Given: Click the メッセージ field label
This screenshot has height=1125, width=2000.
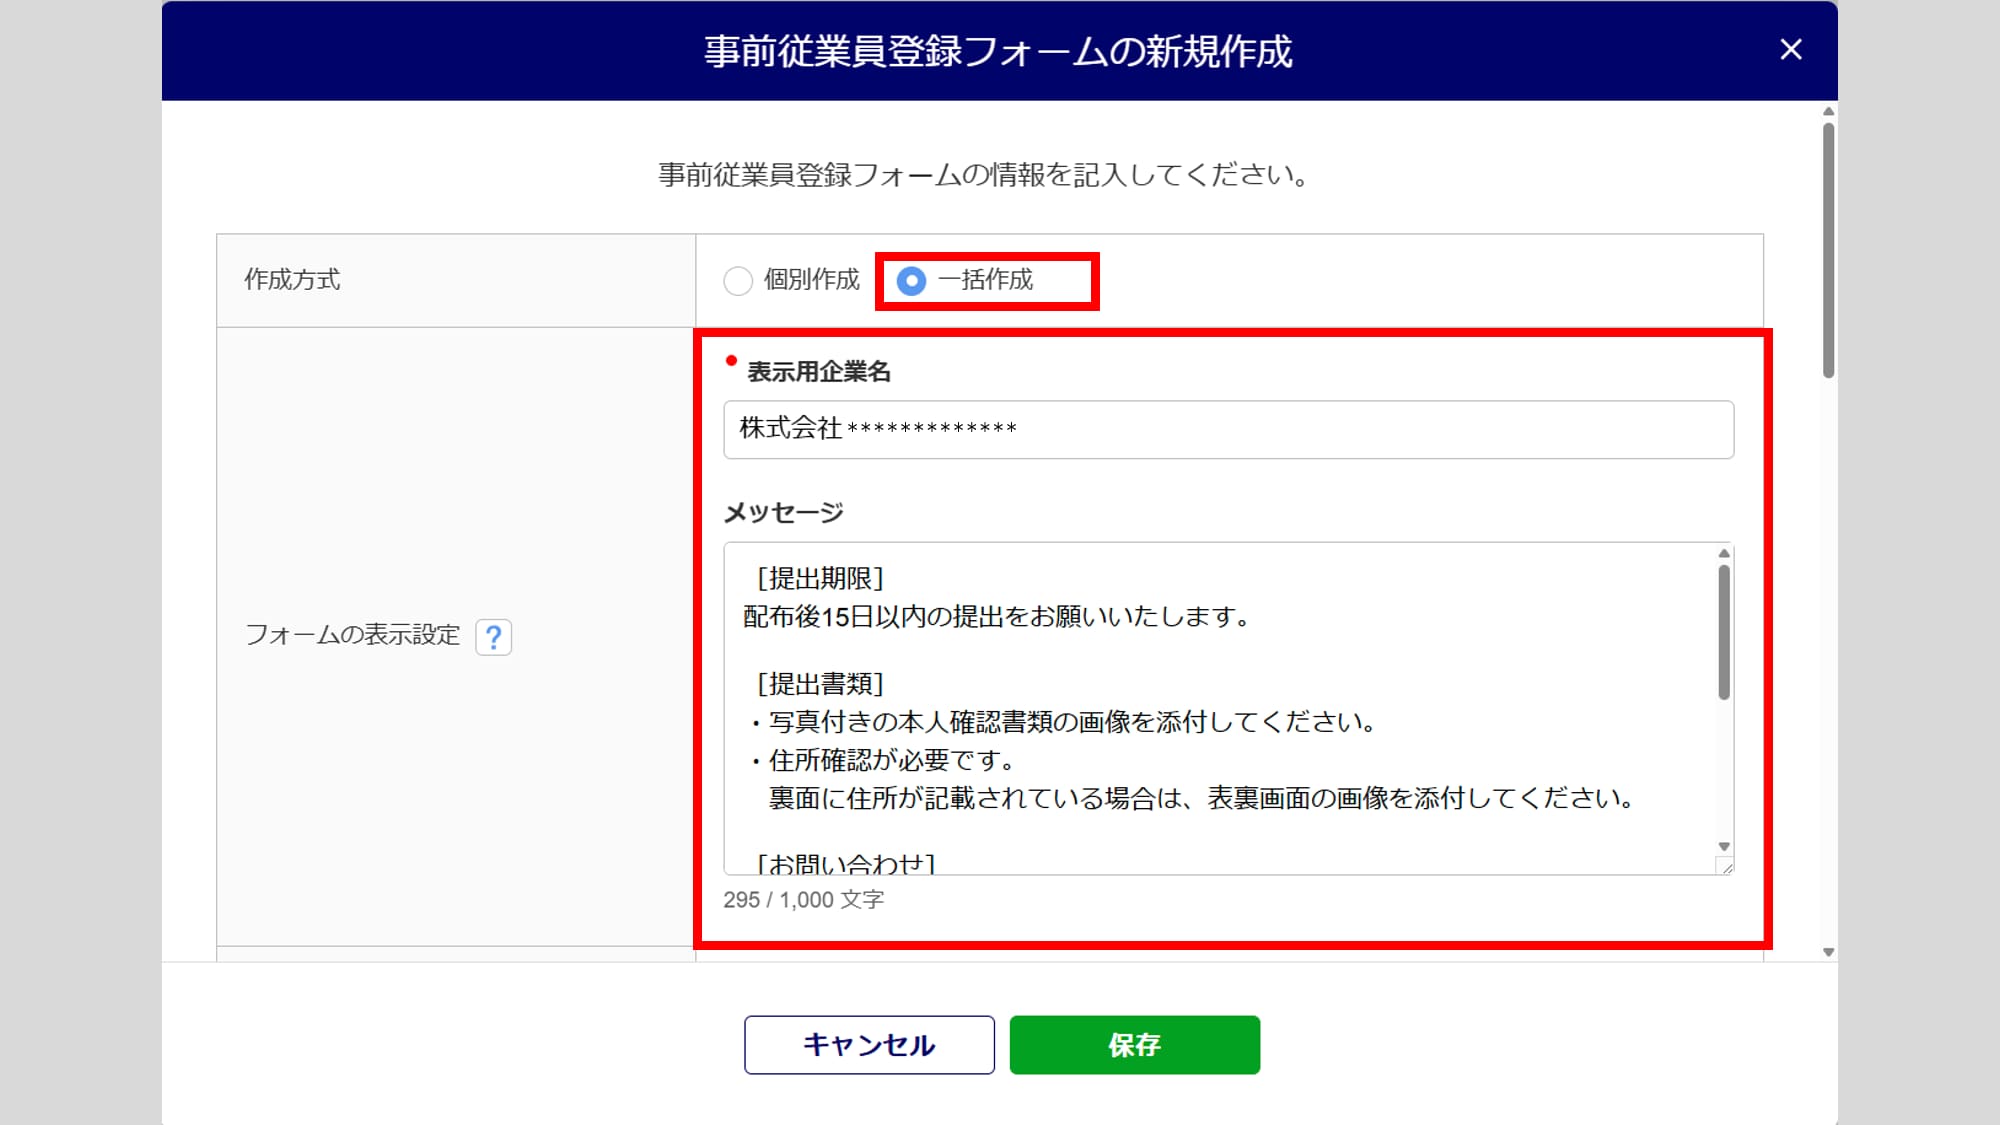Looking at the screenshot, I should click(x=783, y=513).
